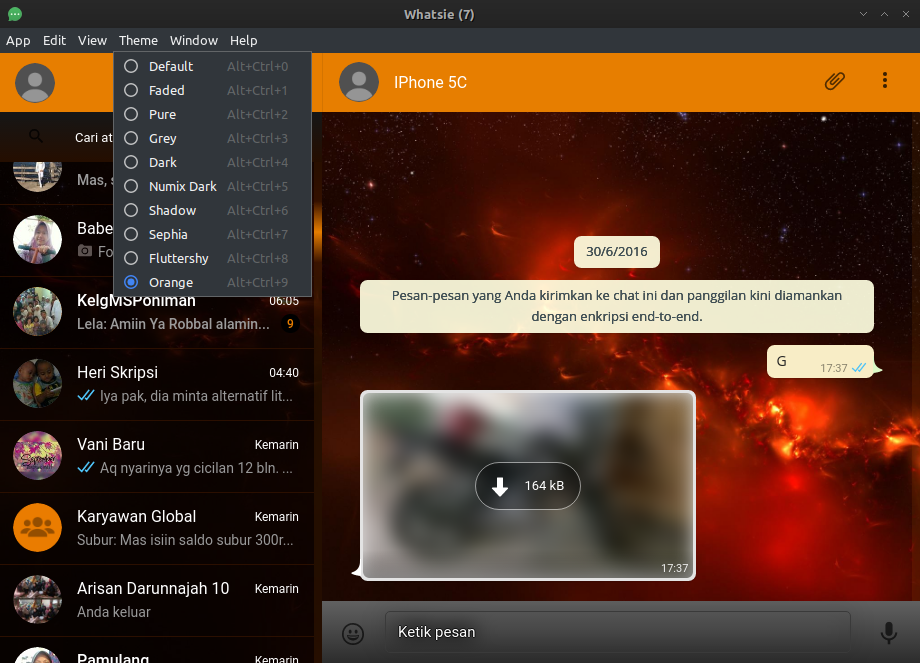
Task: Open the Heri Skripsi chat
Action: tap(157, 384)
